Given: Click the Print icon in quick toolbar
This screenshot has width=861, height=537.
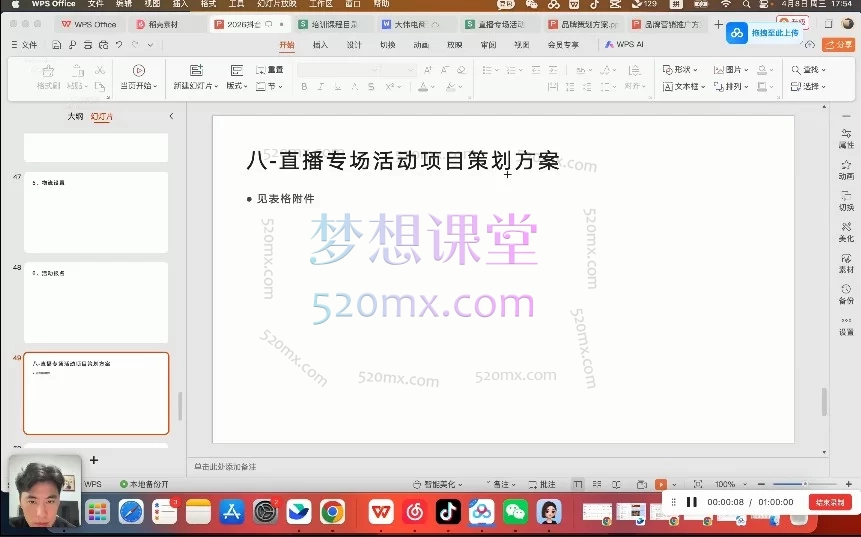Looking at the screenshot, I should [88, 45].
